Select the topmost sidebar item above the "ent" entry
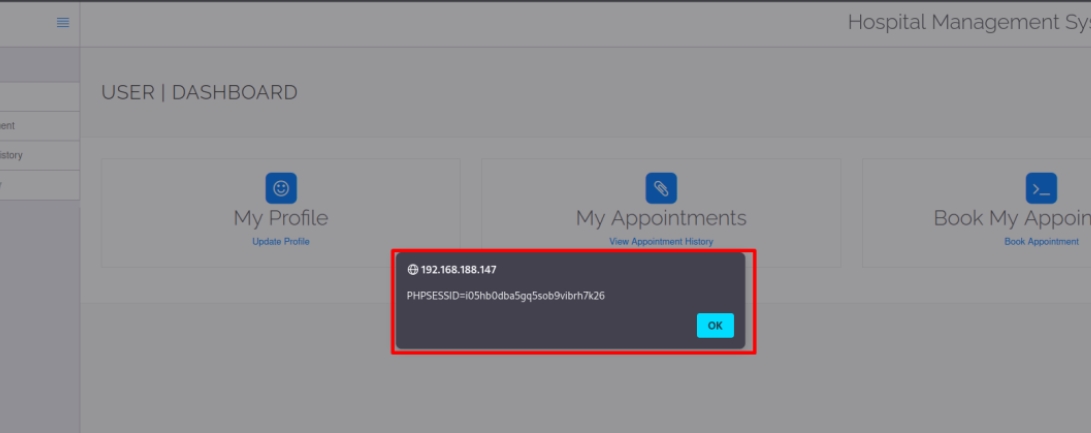This screenshot has height=433, width=1091. coord(40,97)
